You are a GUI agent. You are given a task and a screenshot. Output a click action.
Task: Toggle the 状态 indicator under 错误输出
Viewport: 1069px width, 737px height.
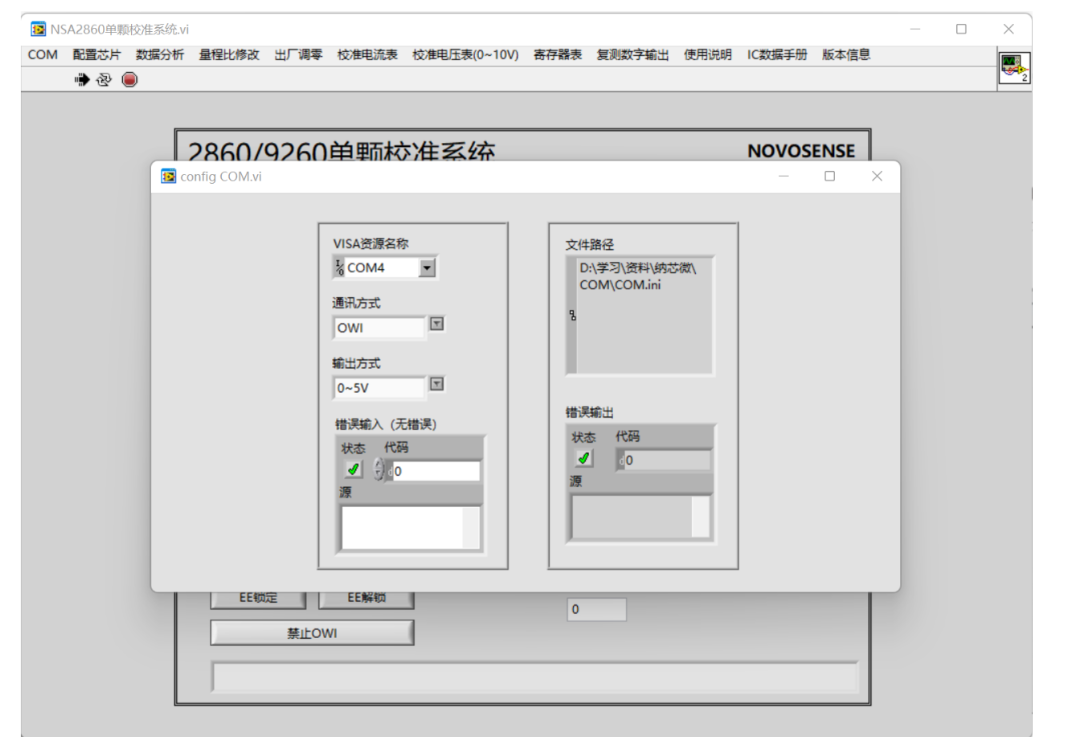coord(584,458)
